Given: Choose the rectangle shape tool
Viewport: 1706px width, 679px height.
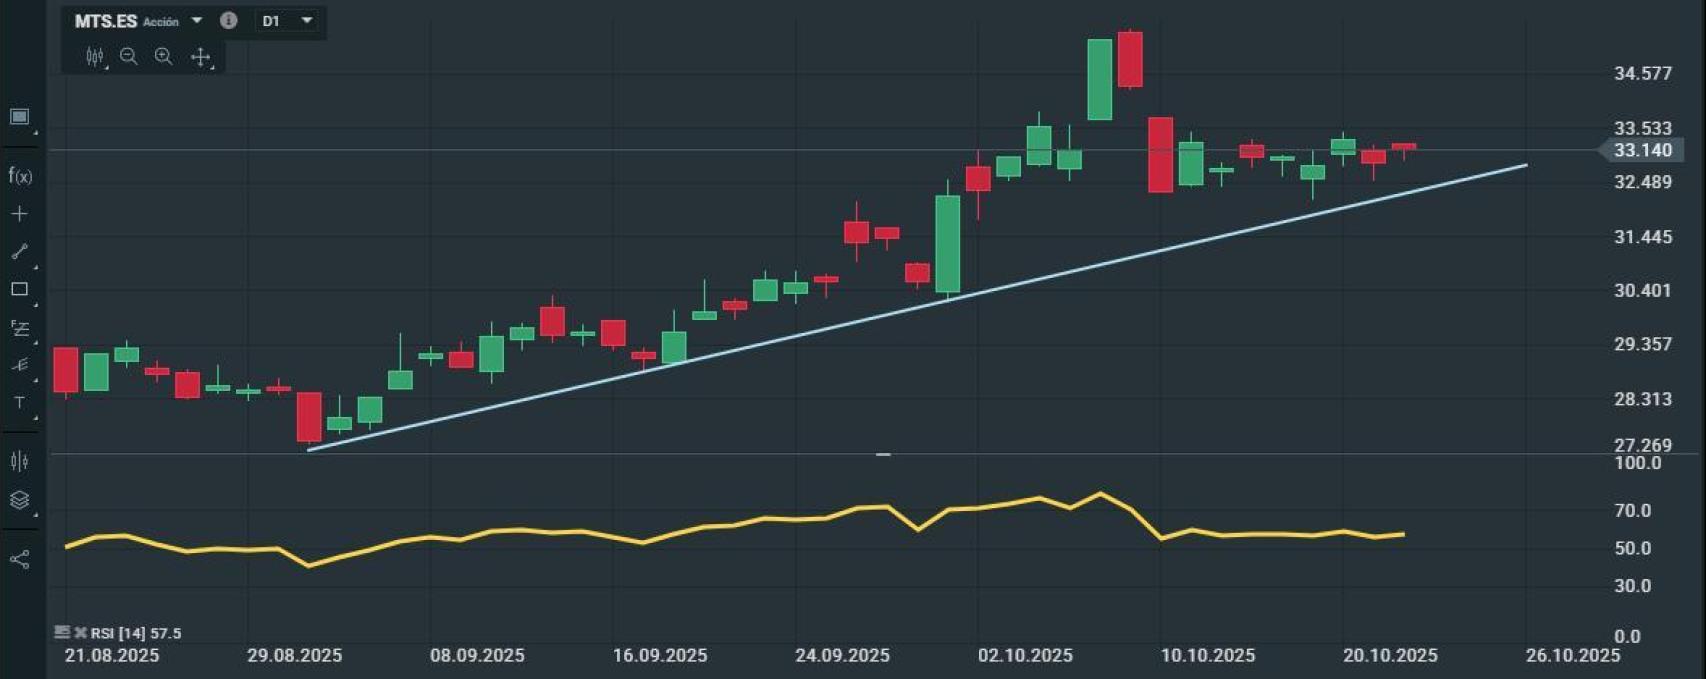Looking at the screenshot, I should click(x=19, y=289).
